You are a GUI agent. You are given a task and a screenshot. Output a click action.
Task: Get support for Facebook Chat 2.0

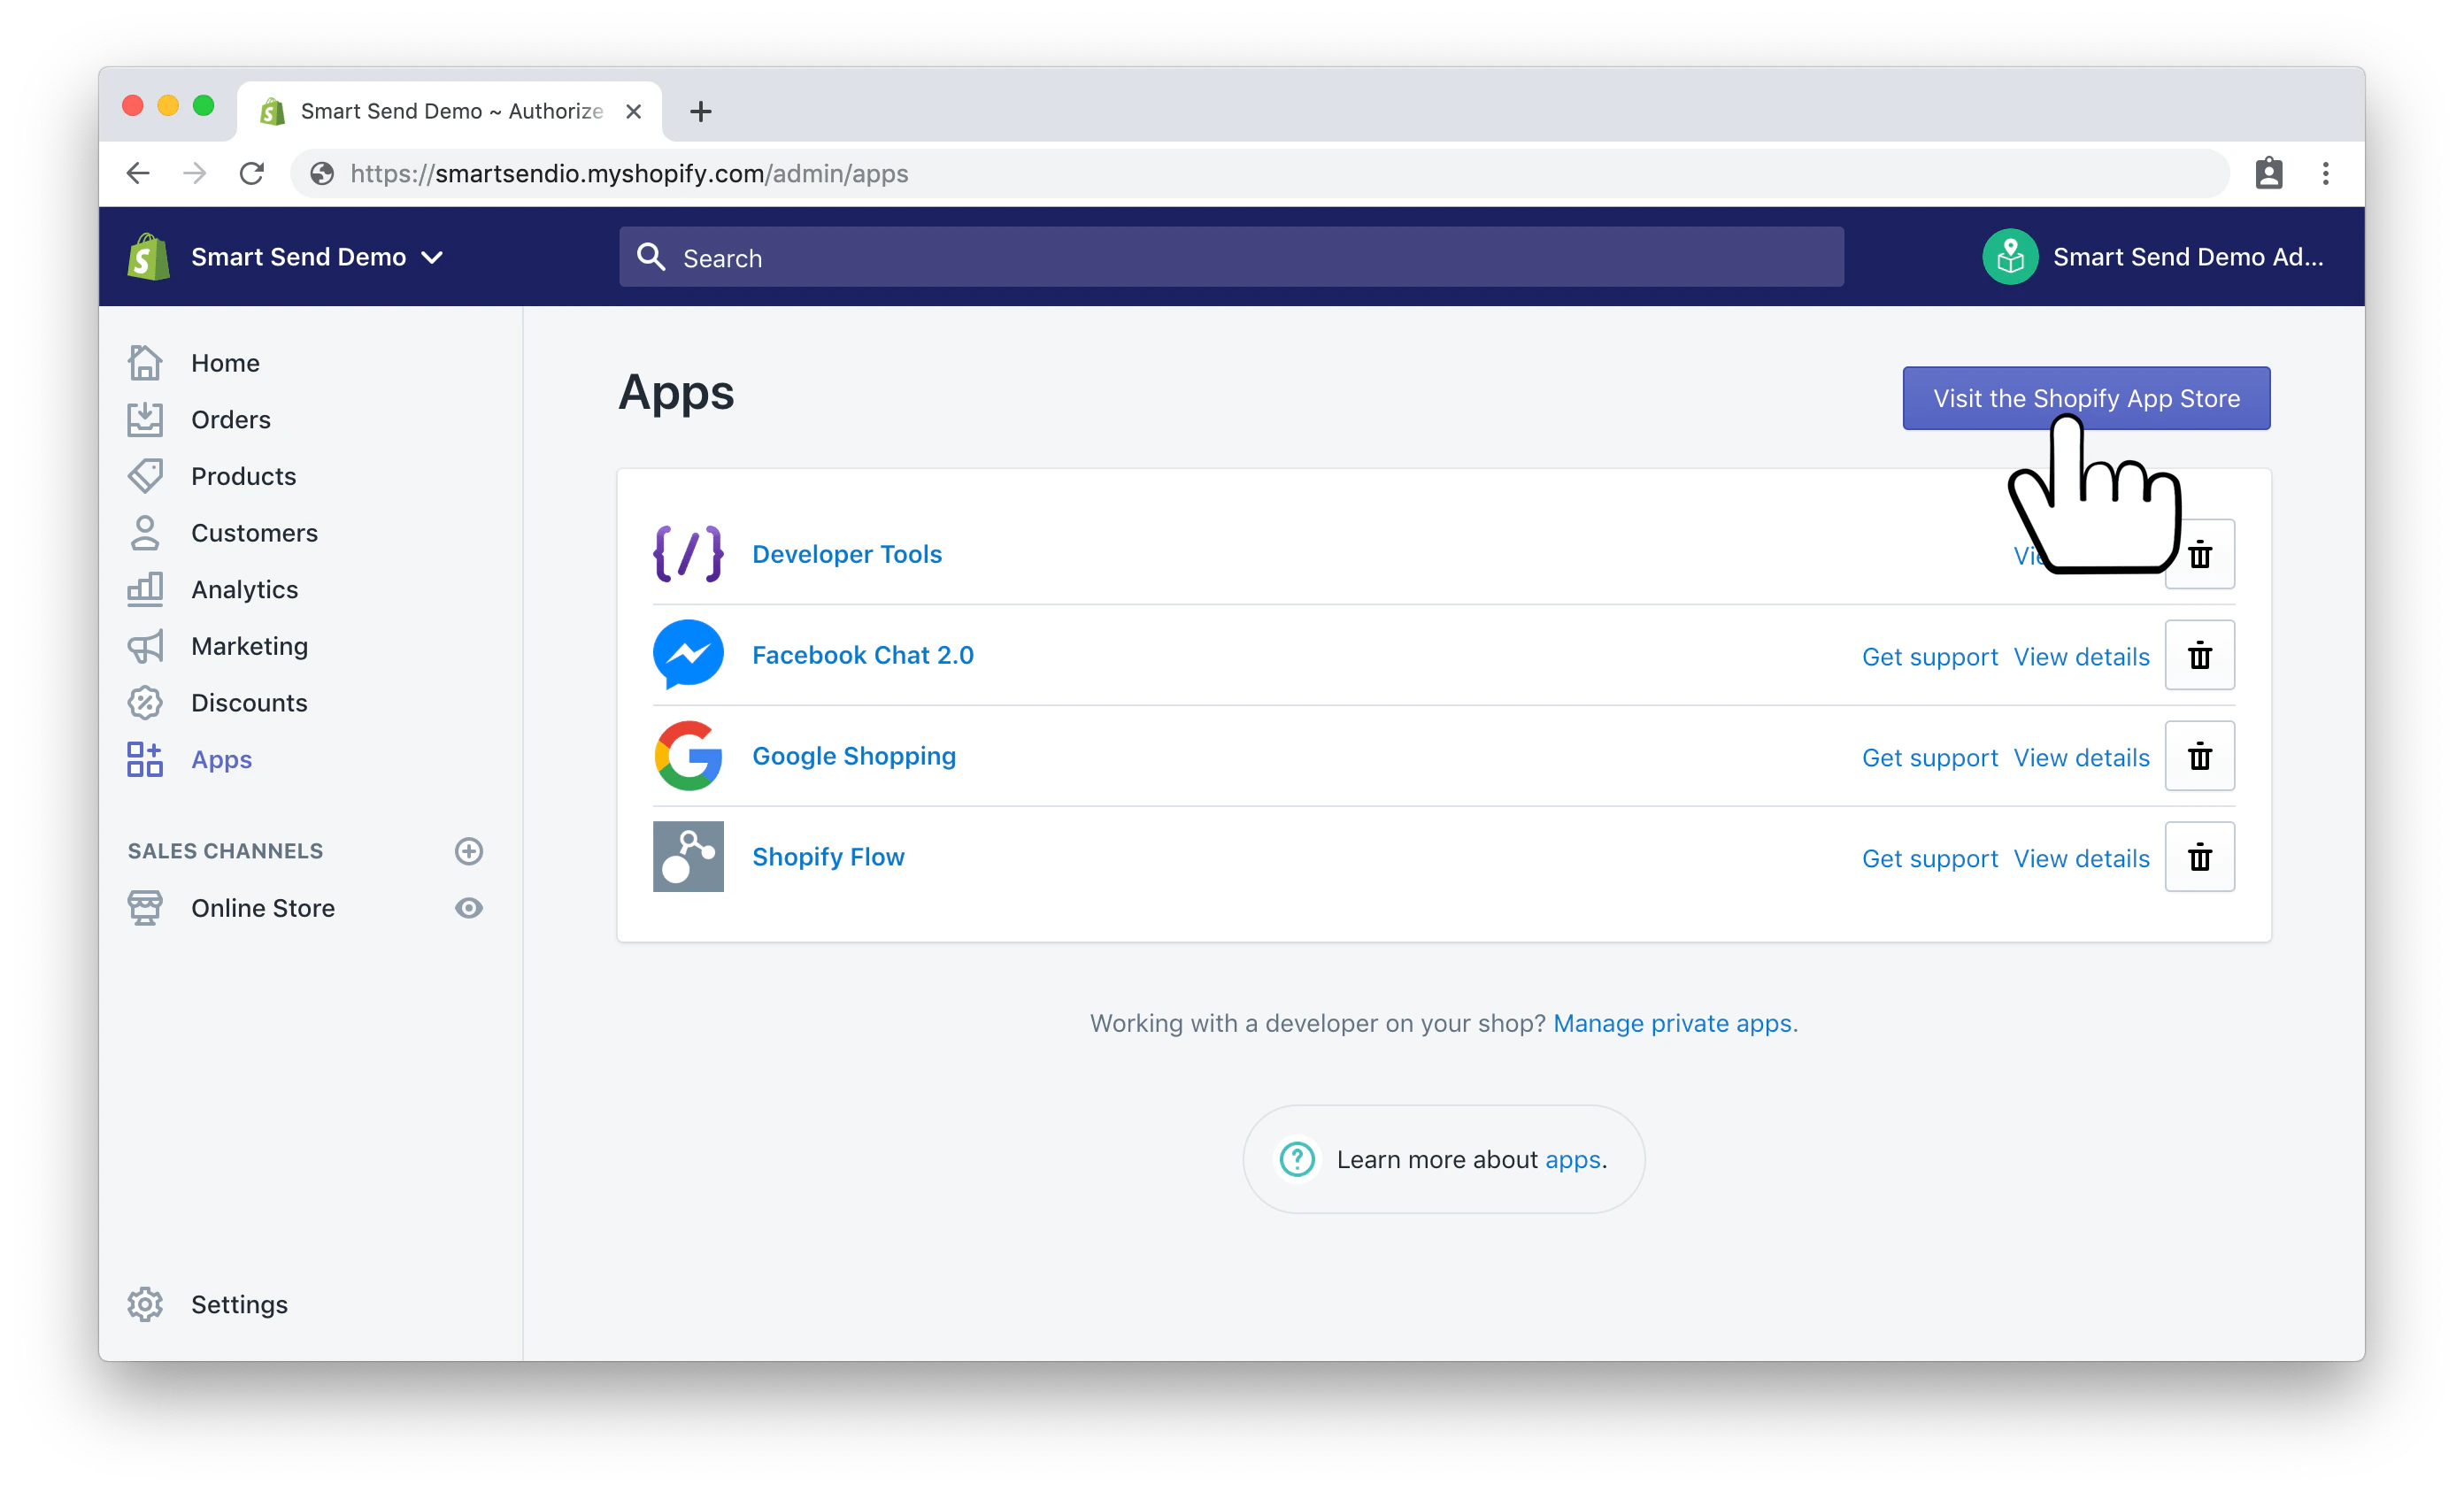[1930, 657]
